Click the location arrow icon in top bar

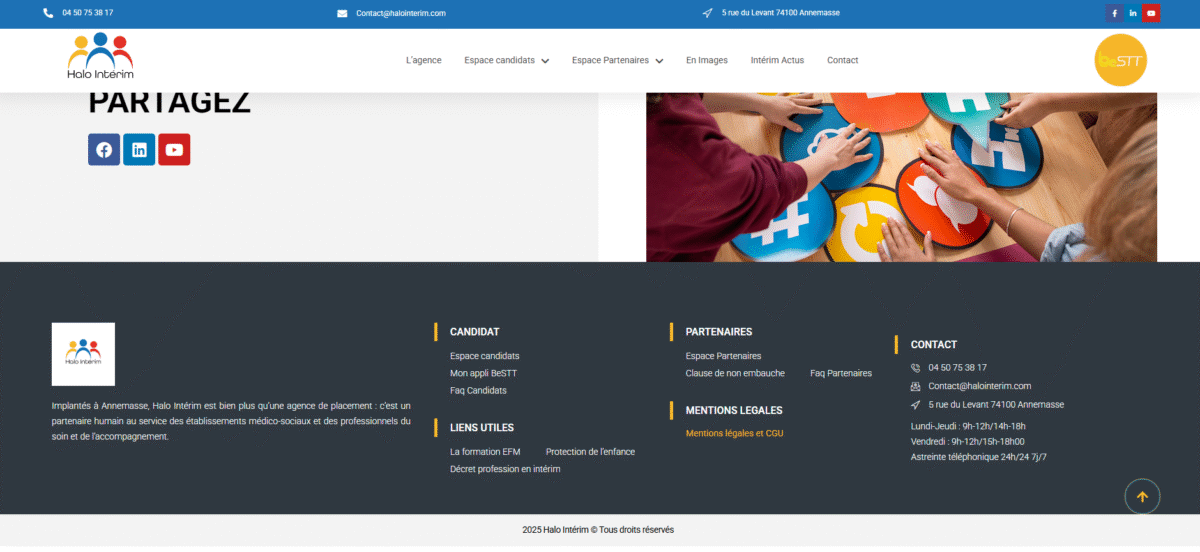(x=708, y=13)
